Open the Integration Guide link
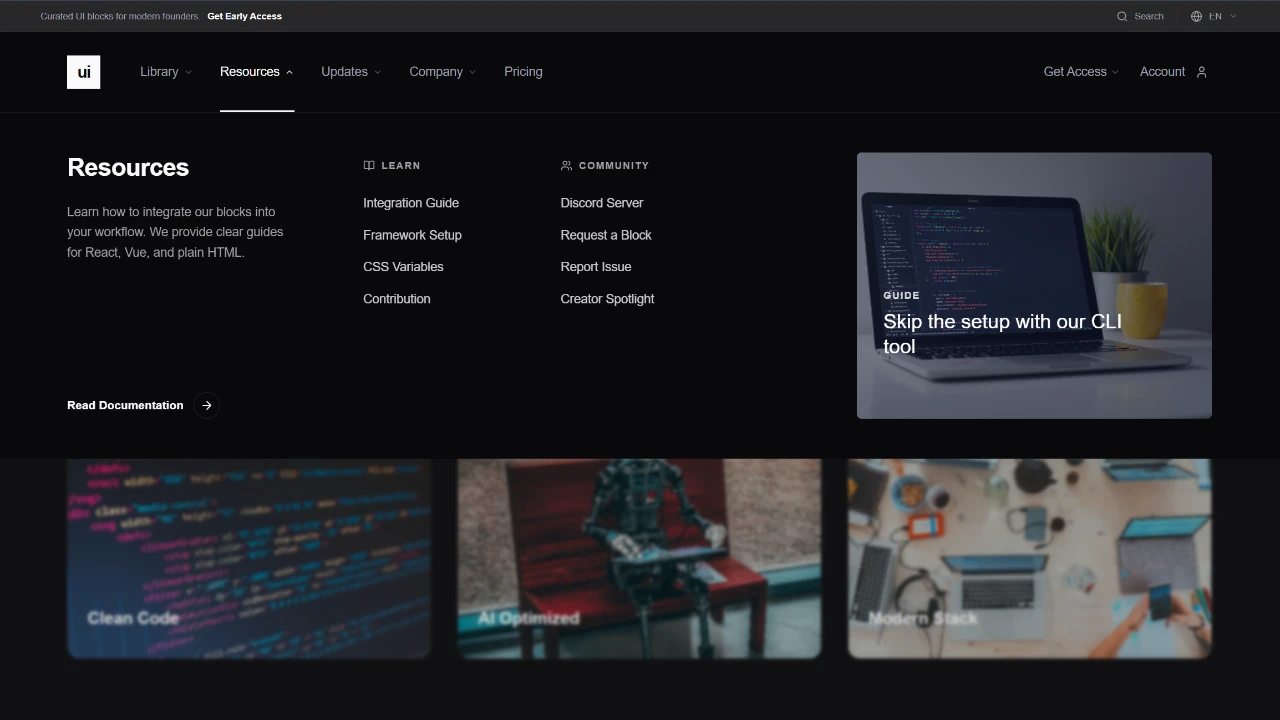The width and height of the screenshot is (1280, 720). [x=411, y=203]
